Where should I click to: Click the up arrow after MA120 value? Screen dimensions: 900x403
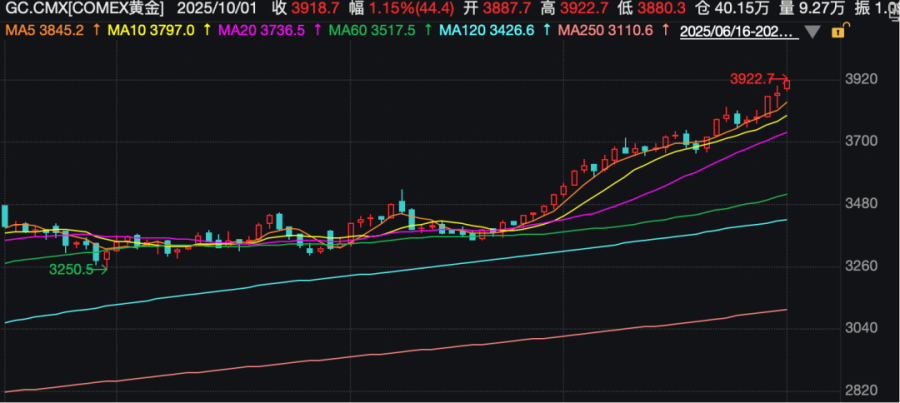click(546, 31)
